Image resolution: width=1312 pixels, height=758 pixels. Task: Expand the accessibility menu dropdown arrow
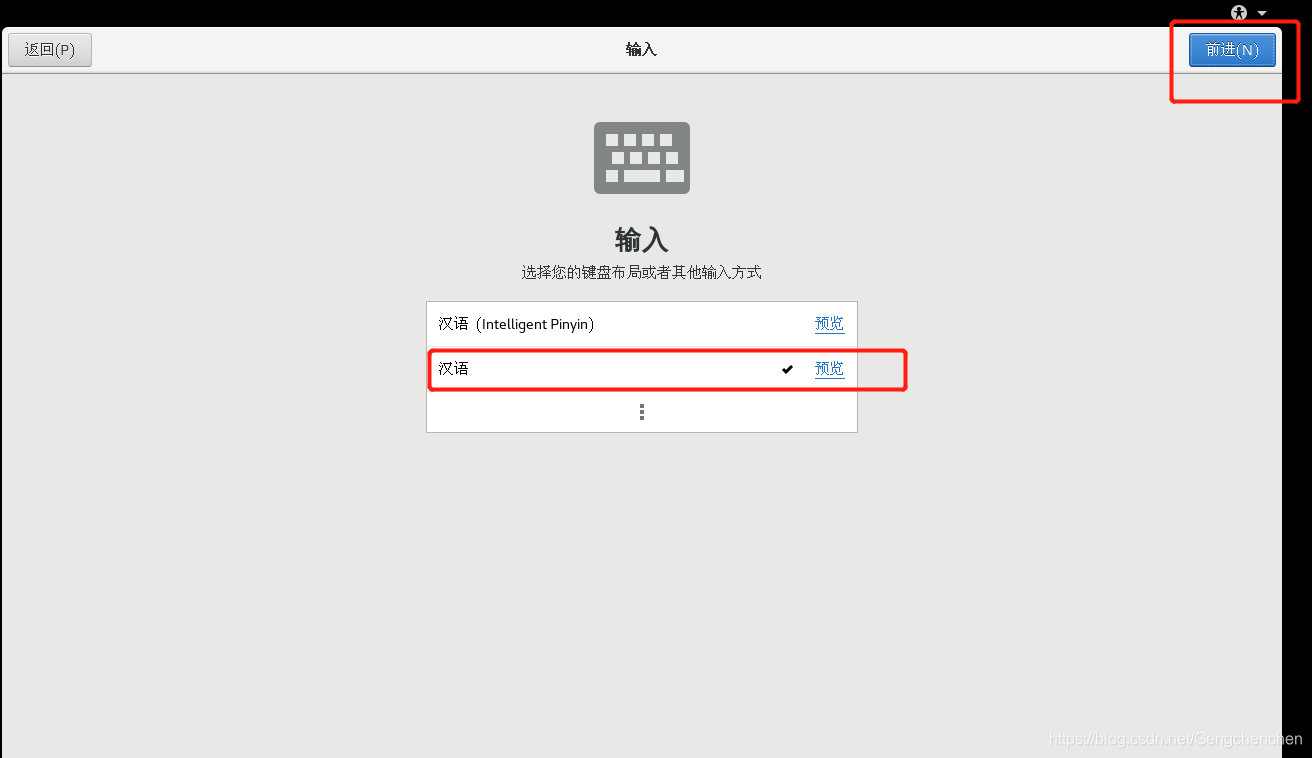point(1262,13)
